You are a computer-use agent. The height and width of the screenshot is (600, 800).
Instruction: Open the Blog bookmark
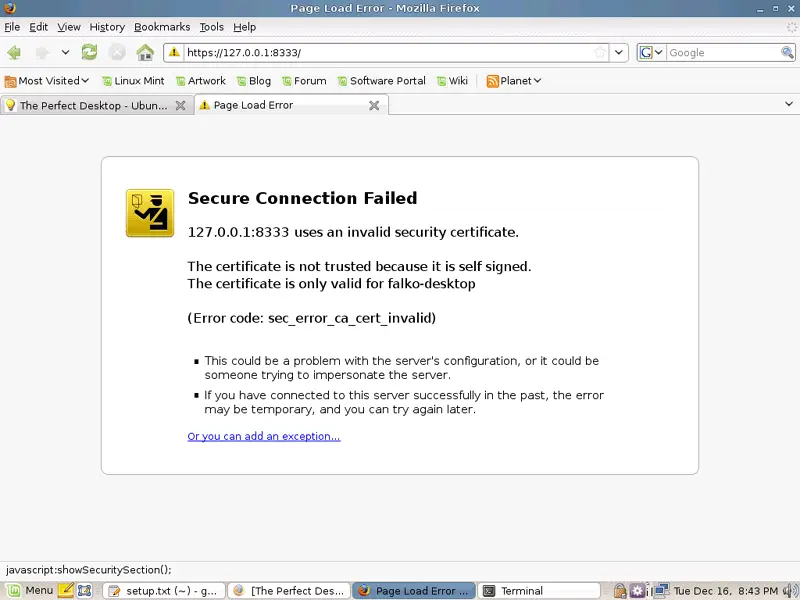(x=254, y=81)
